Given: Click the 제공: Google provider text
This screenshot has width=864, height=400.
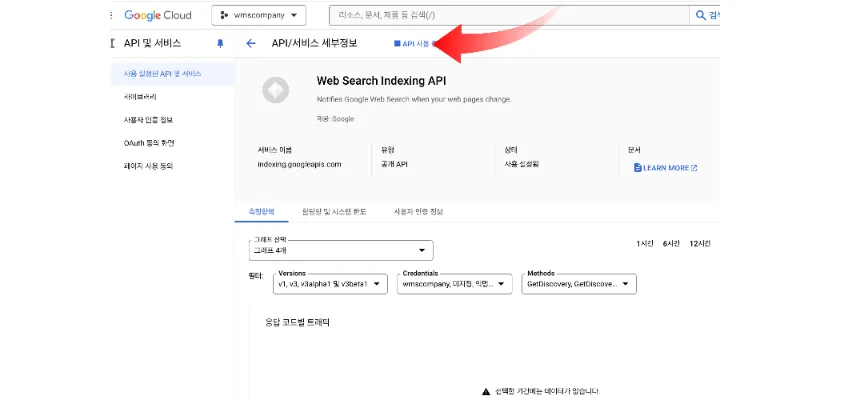Looking at the screenshot, I should point(335,119).
